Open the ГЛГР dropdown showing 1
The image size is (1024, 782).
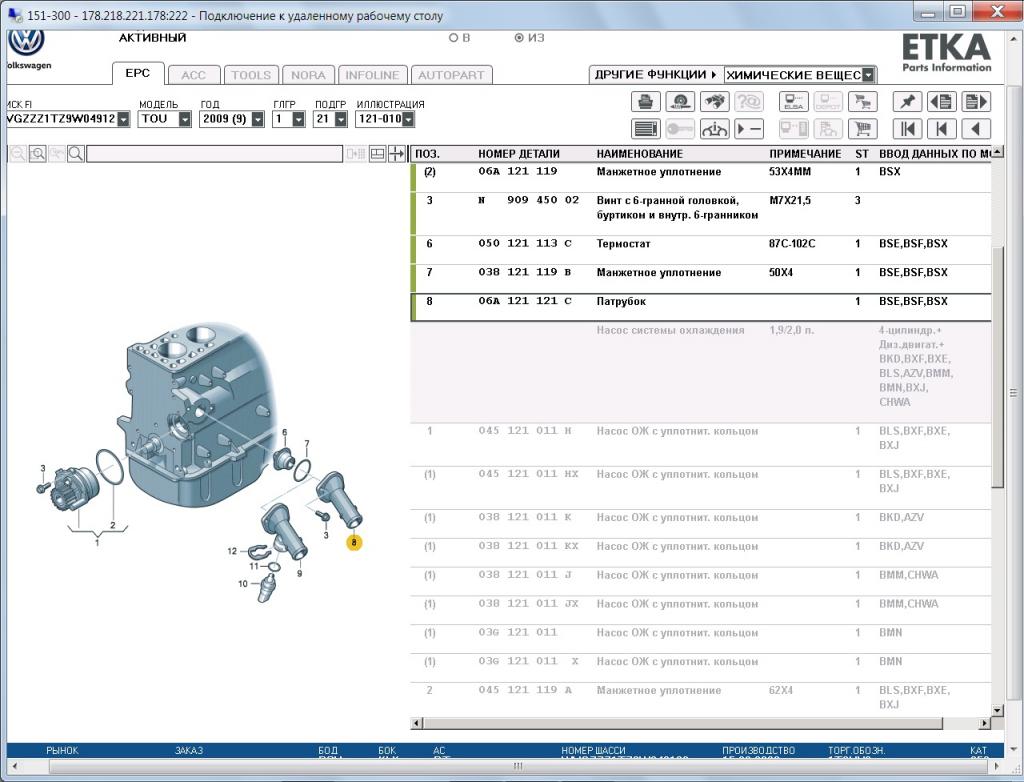coord(298,119)
